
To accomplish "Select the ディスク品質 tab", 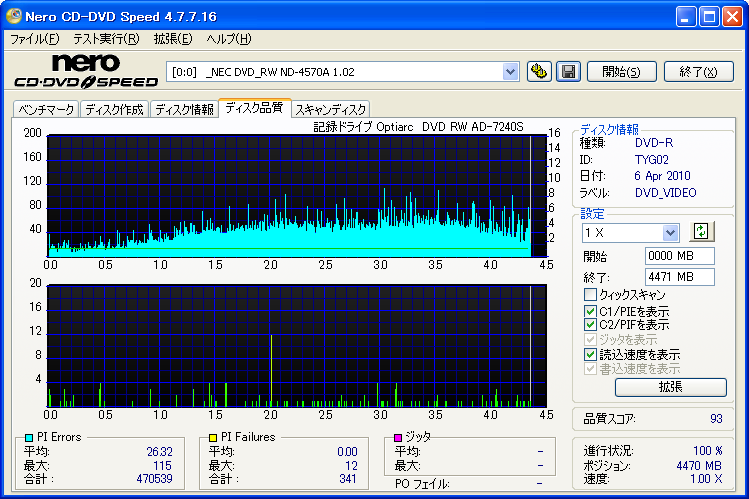I will (254, 107).
